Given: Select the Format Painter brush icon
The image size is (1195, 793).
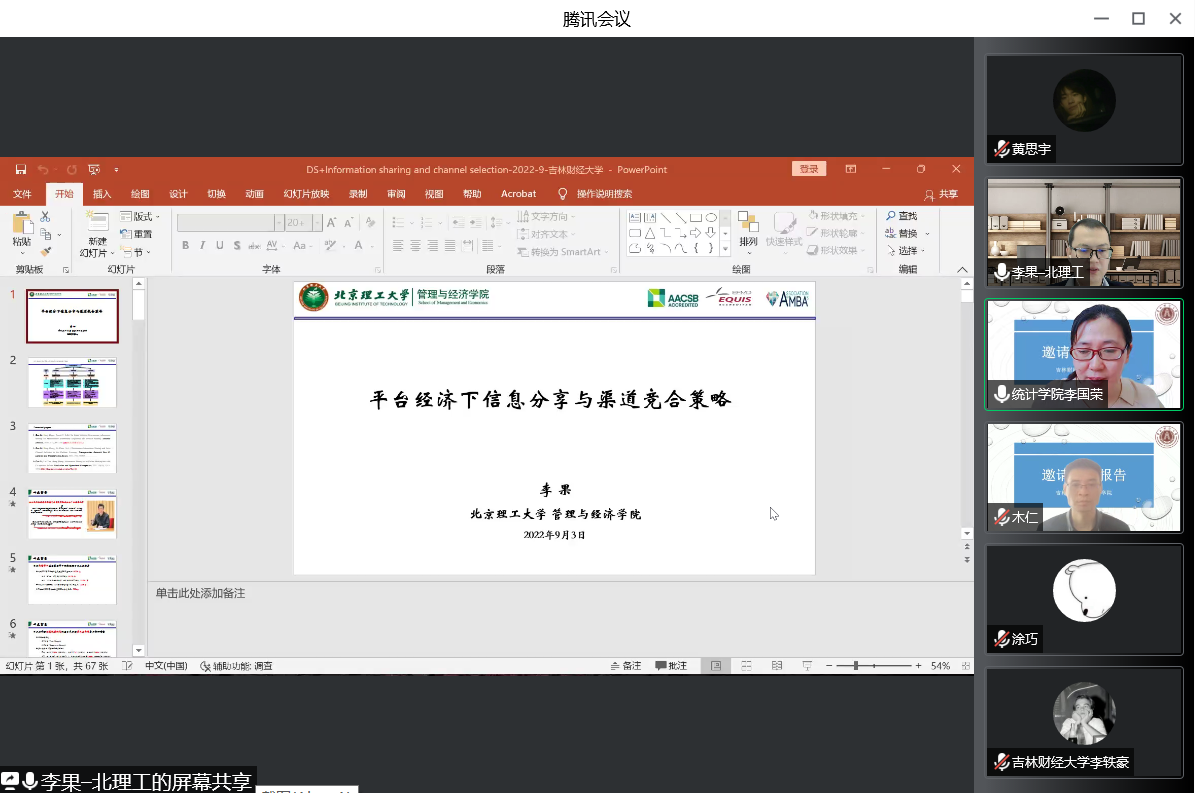Looking at the screenshot, I should [45, 252].
